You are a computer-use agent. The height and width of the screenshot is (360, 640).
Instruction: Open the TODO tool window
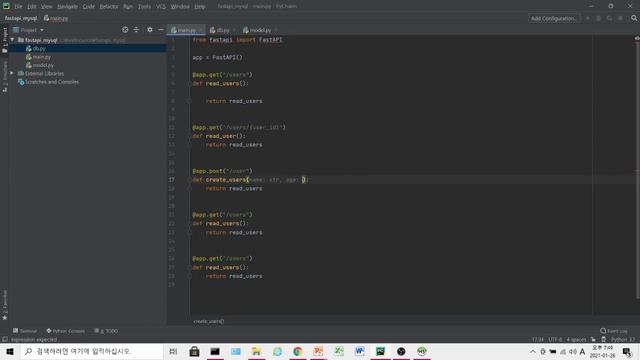click(106, 331)
